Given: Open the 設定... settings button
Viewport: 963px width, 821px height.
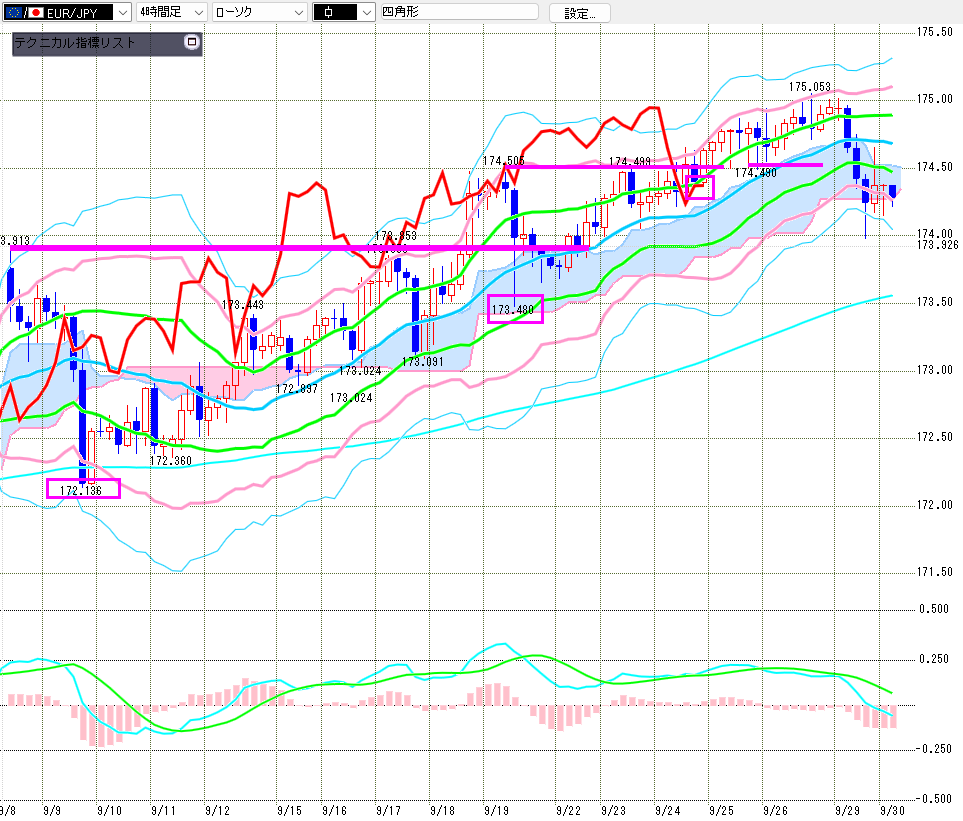Looking at the screenshot, I should coord(580,13).
